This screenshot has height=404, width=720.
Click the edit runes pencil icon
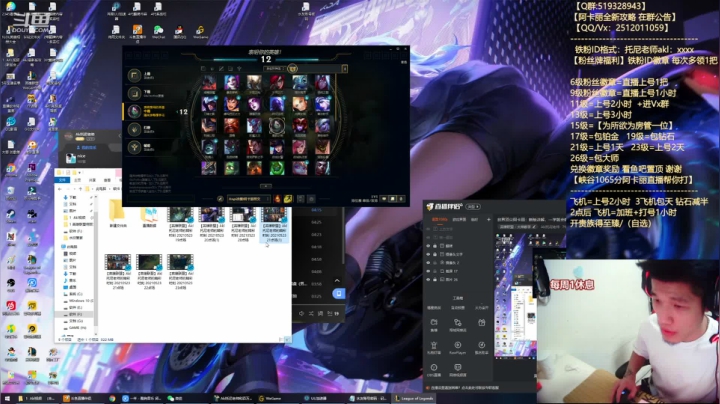tap(220, 199)
